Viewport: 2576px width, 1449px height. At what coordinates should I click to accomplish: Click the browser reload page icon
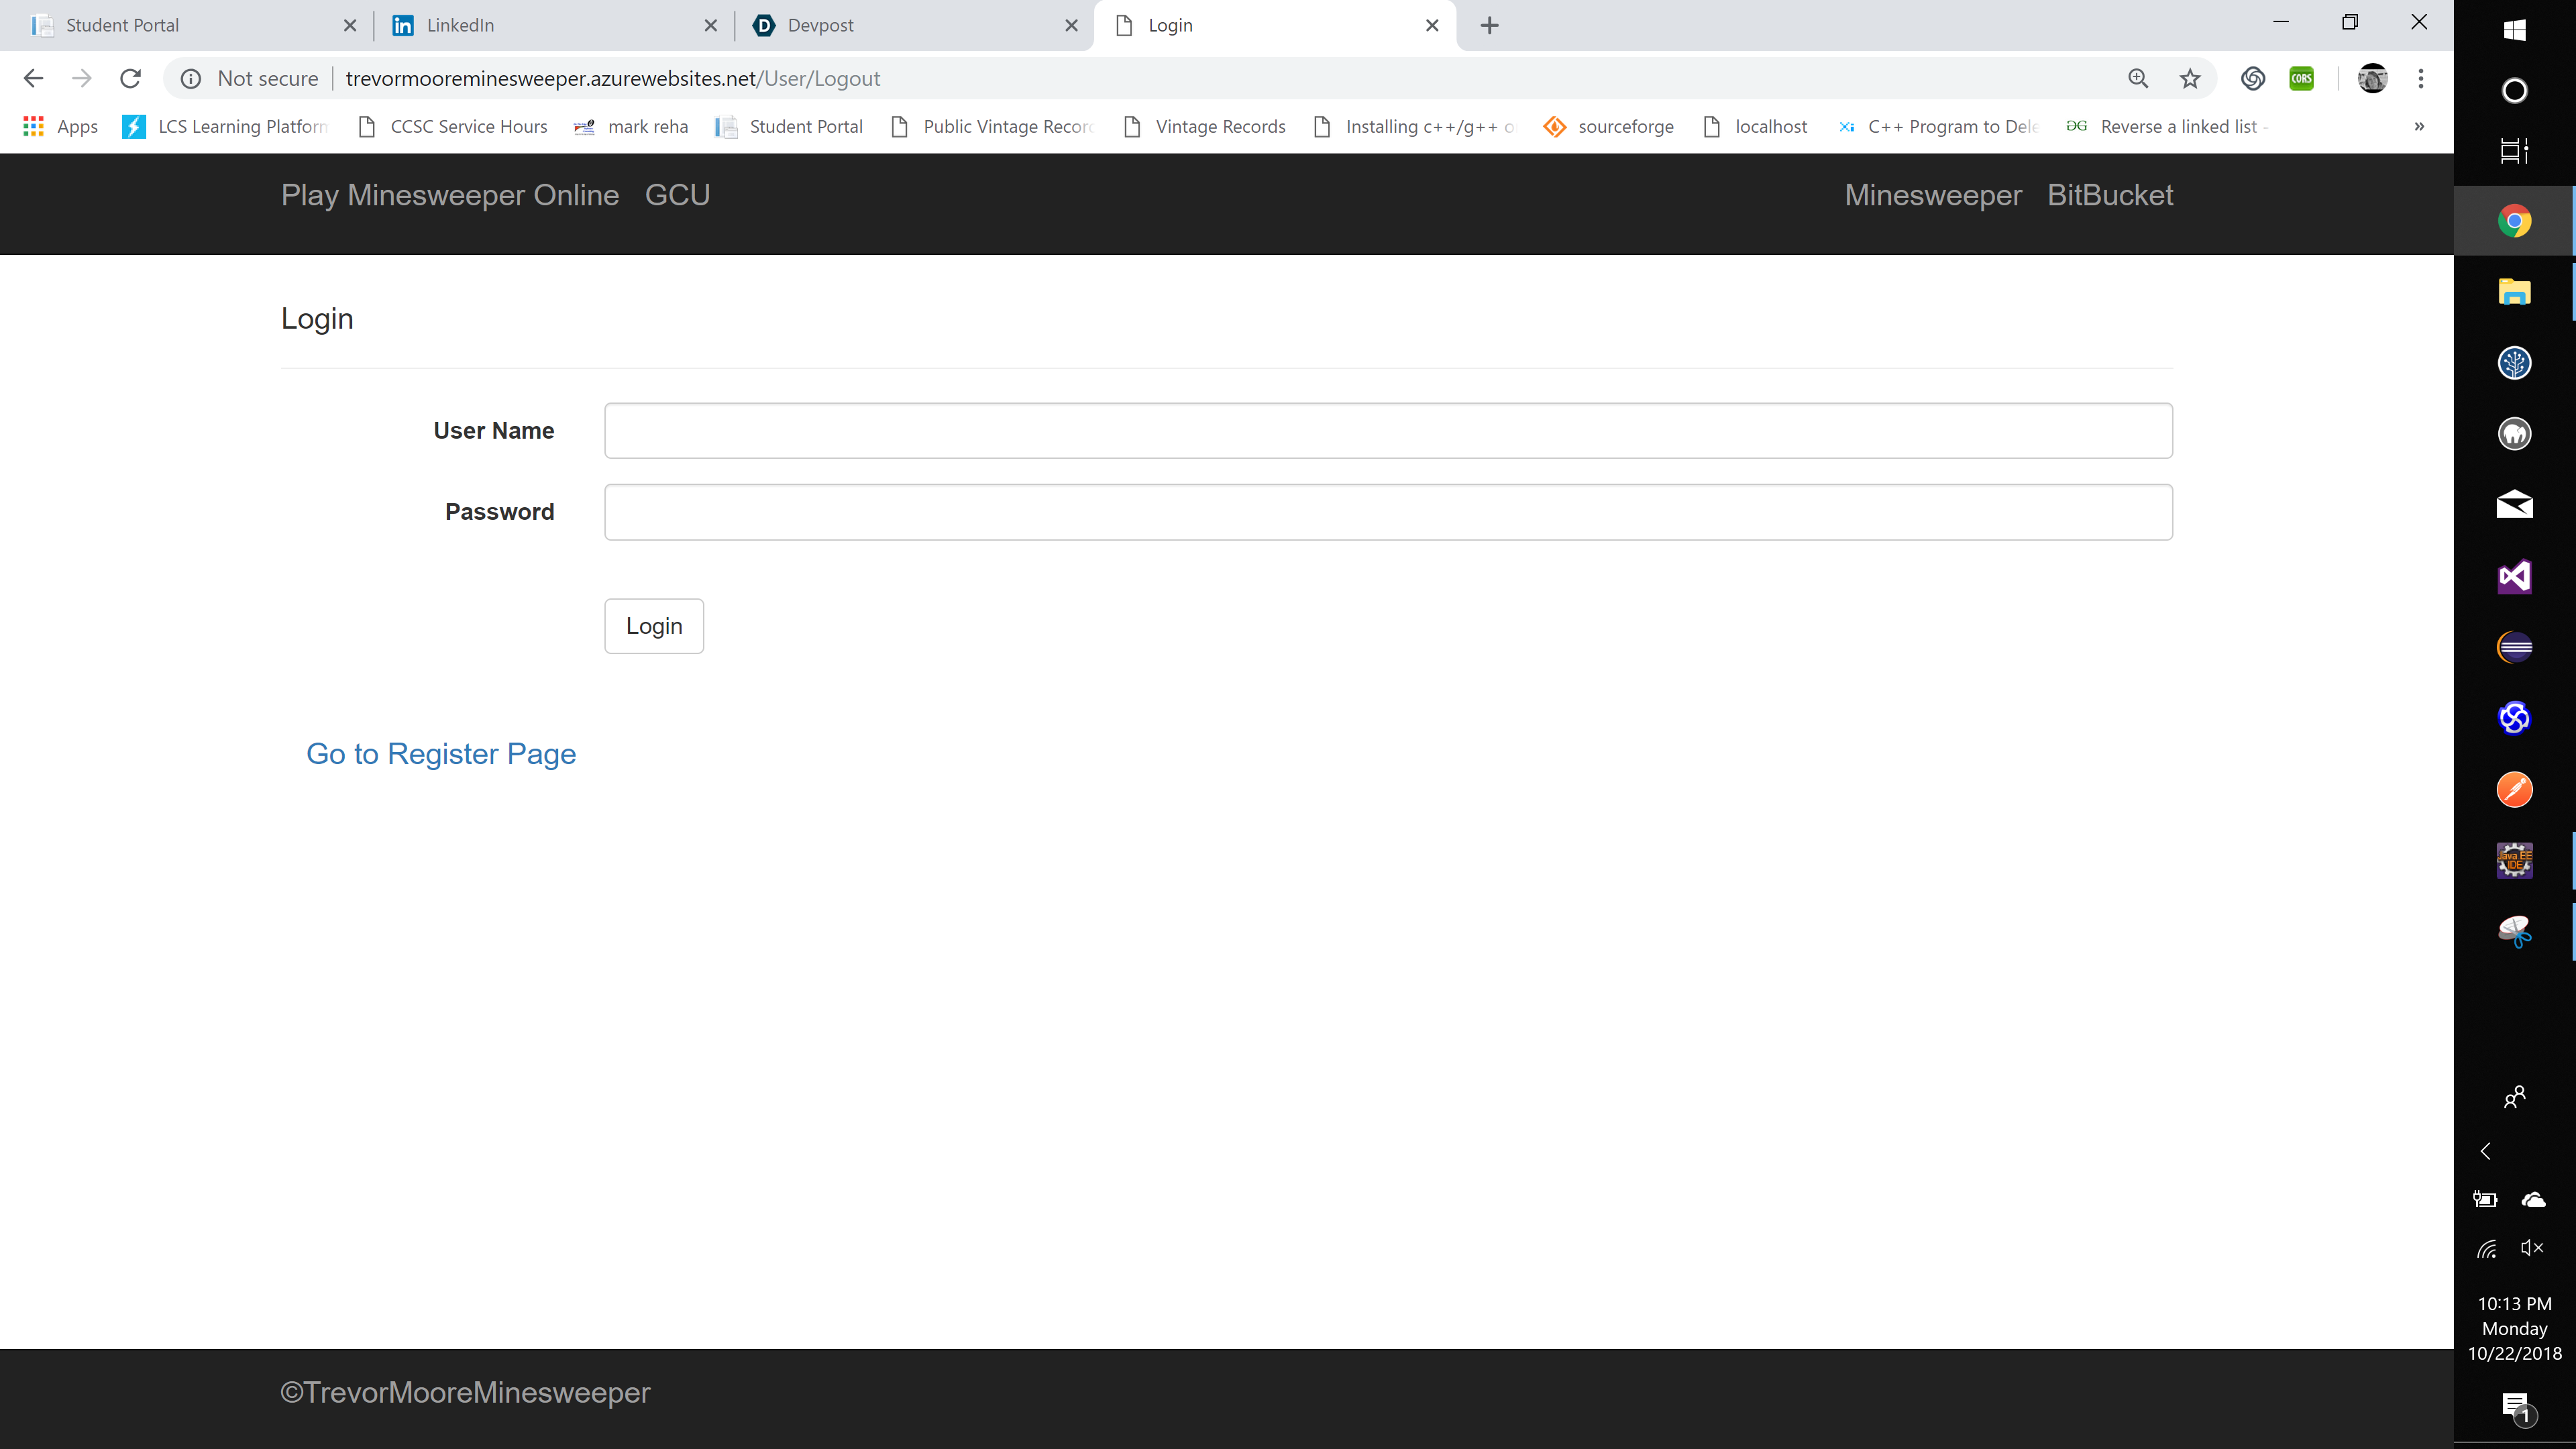coord(130,78)
